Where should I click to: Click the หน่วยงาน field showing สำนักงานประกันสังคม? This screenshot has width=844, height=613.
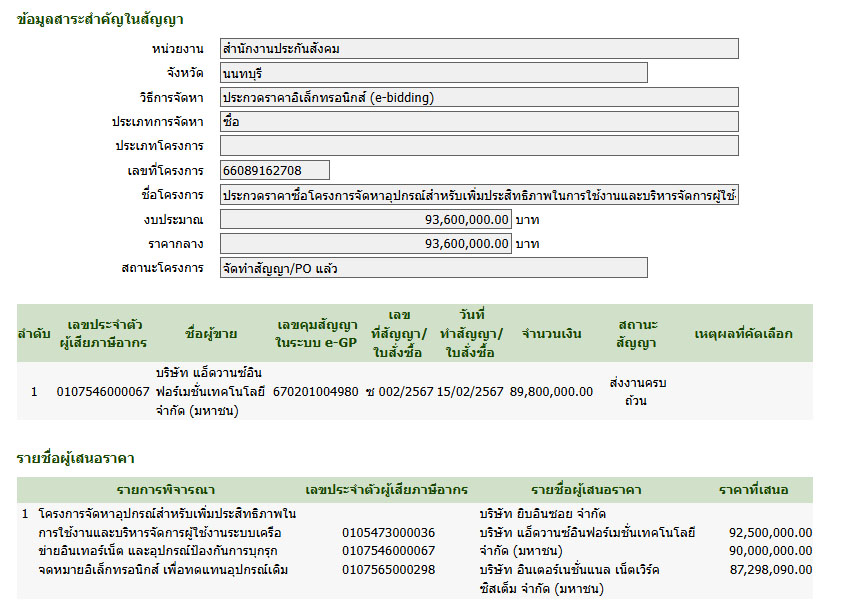pyautogui.click(x=479, y=49)
